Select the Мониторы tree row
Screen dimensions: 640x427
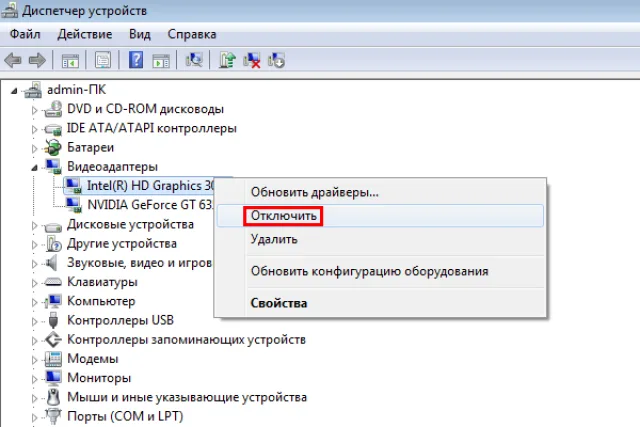(x=99, y=378)
